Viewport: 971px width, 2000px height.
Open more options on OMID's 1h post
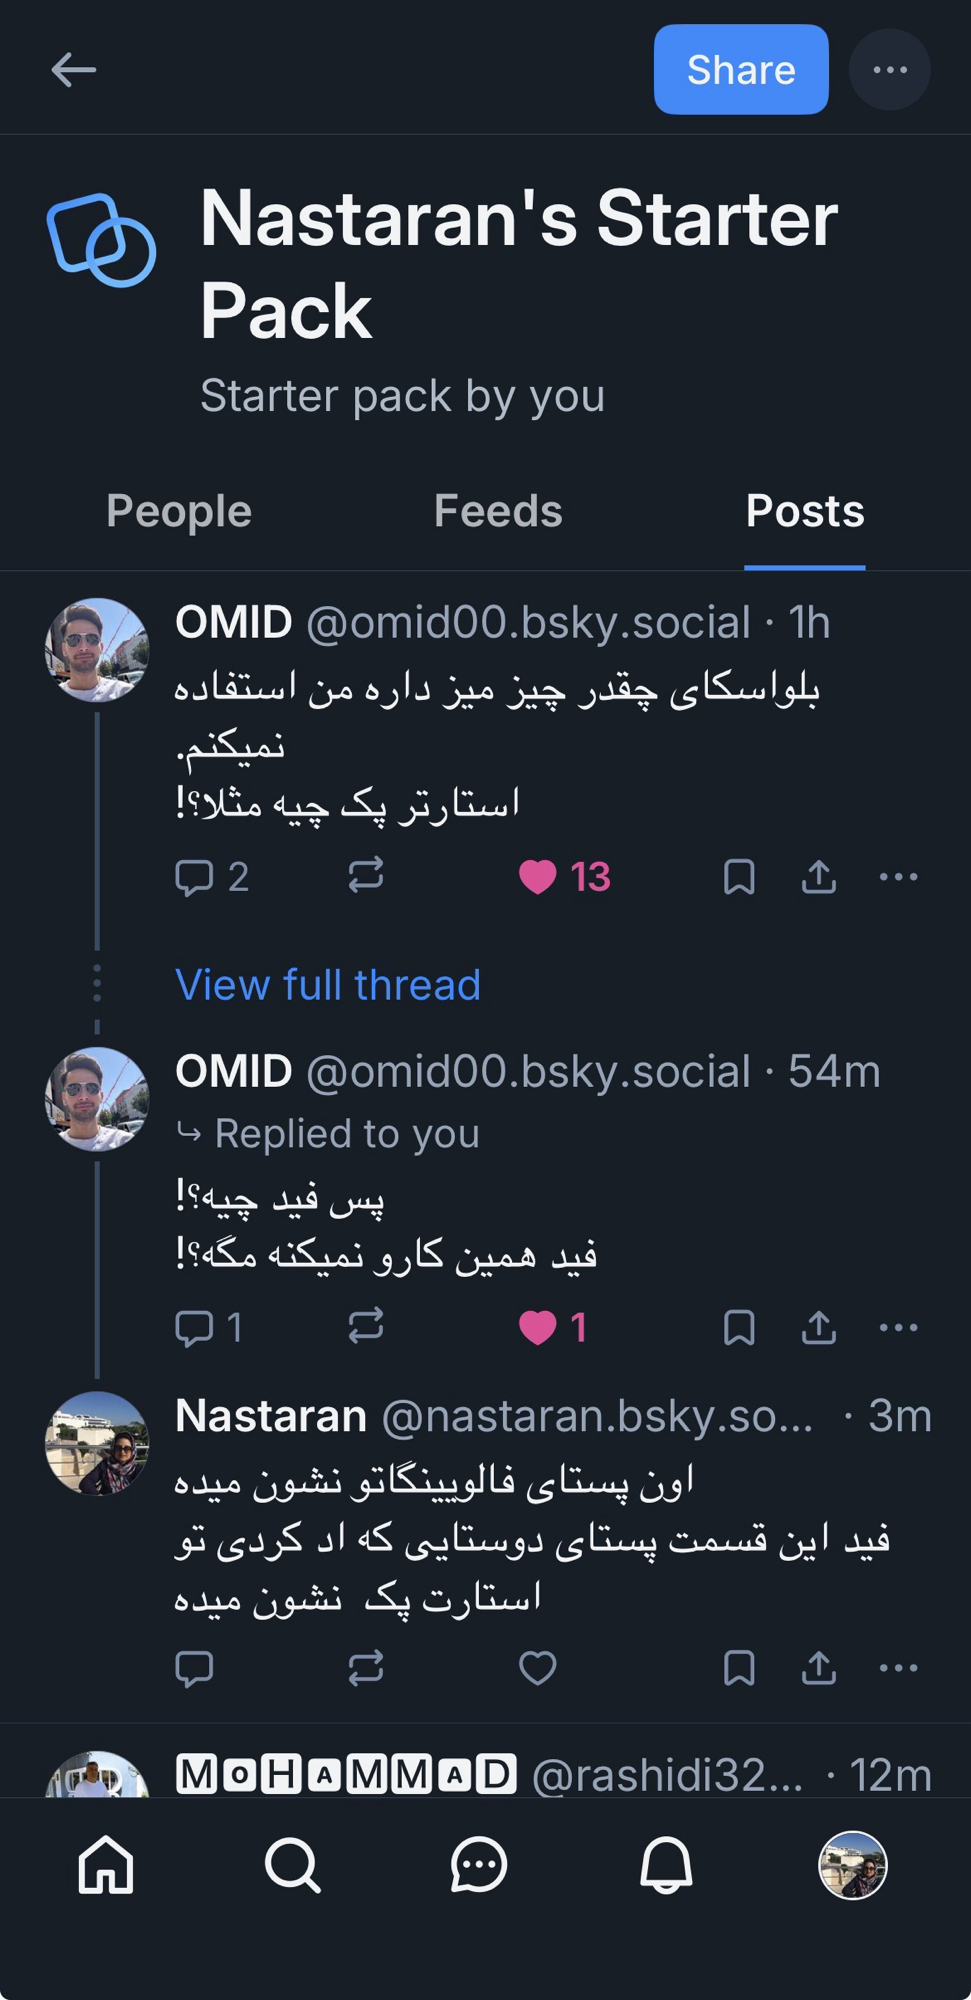898,877
